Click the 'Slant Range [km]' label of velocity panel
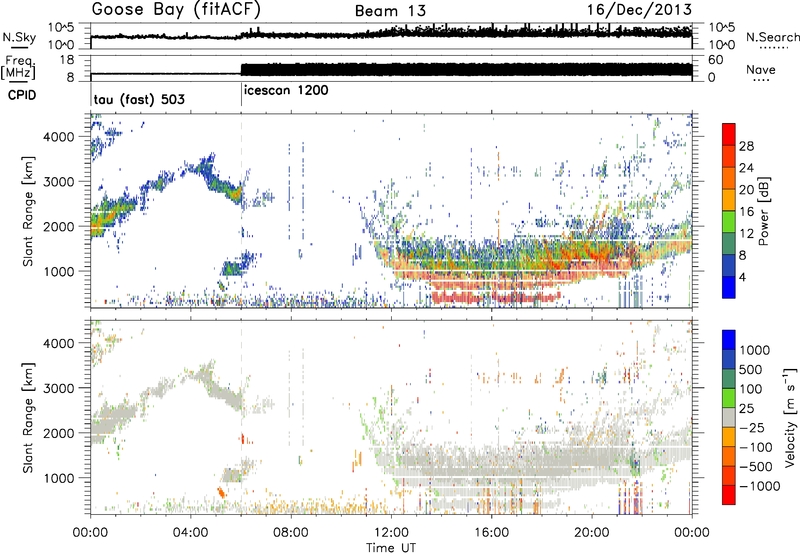The height and width of the screenshot is (554, 800). 28,417
